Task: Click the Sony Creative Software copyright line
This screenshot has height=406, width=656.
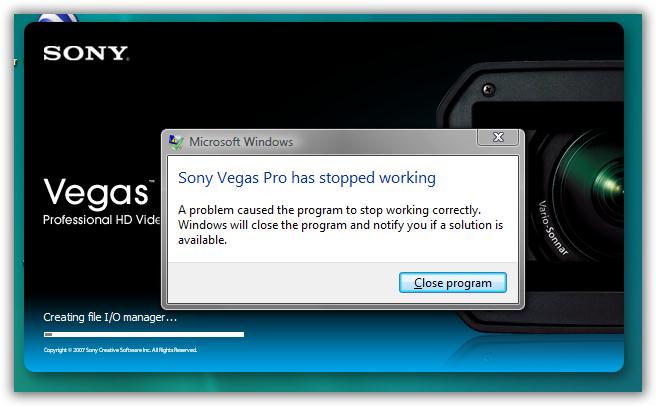Action: (x=120, y=350)
